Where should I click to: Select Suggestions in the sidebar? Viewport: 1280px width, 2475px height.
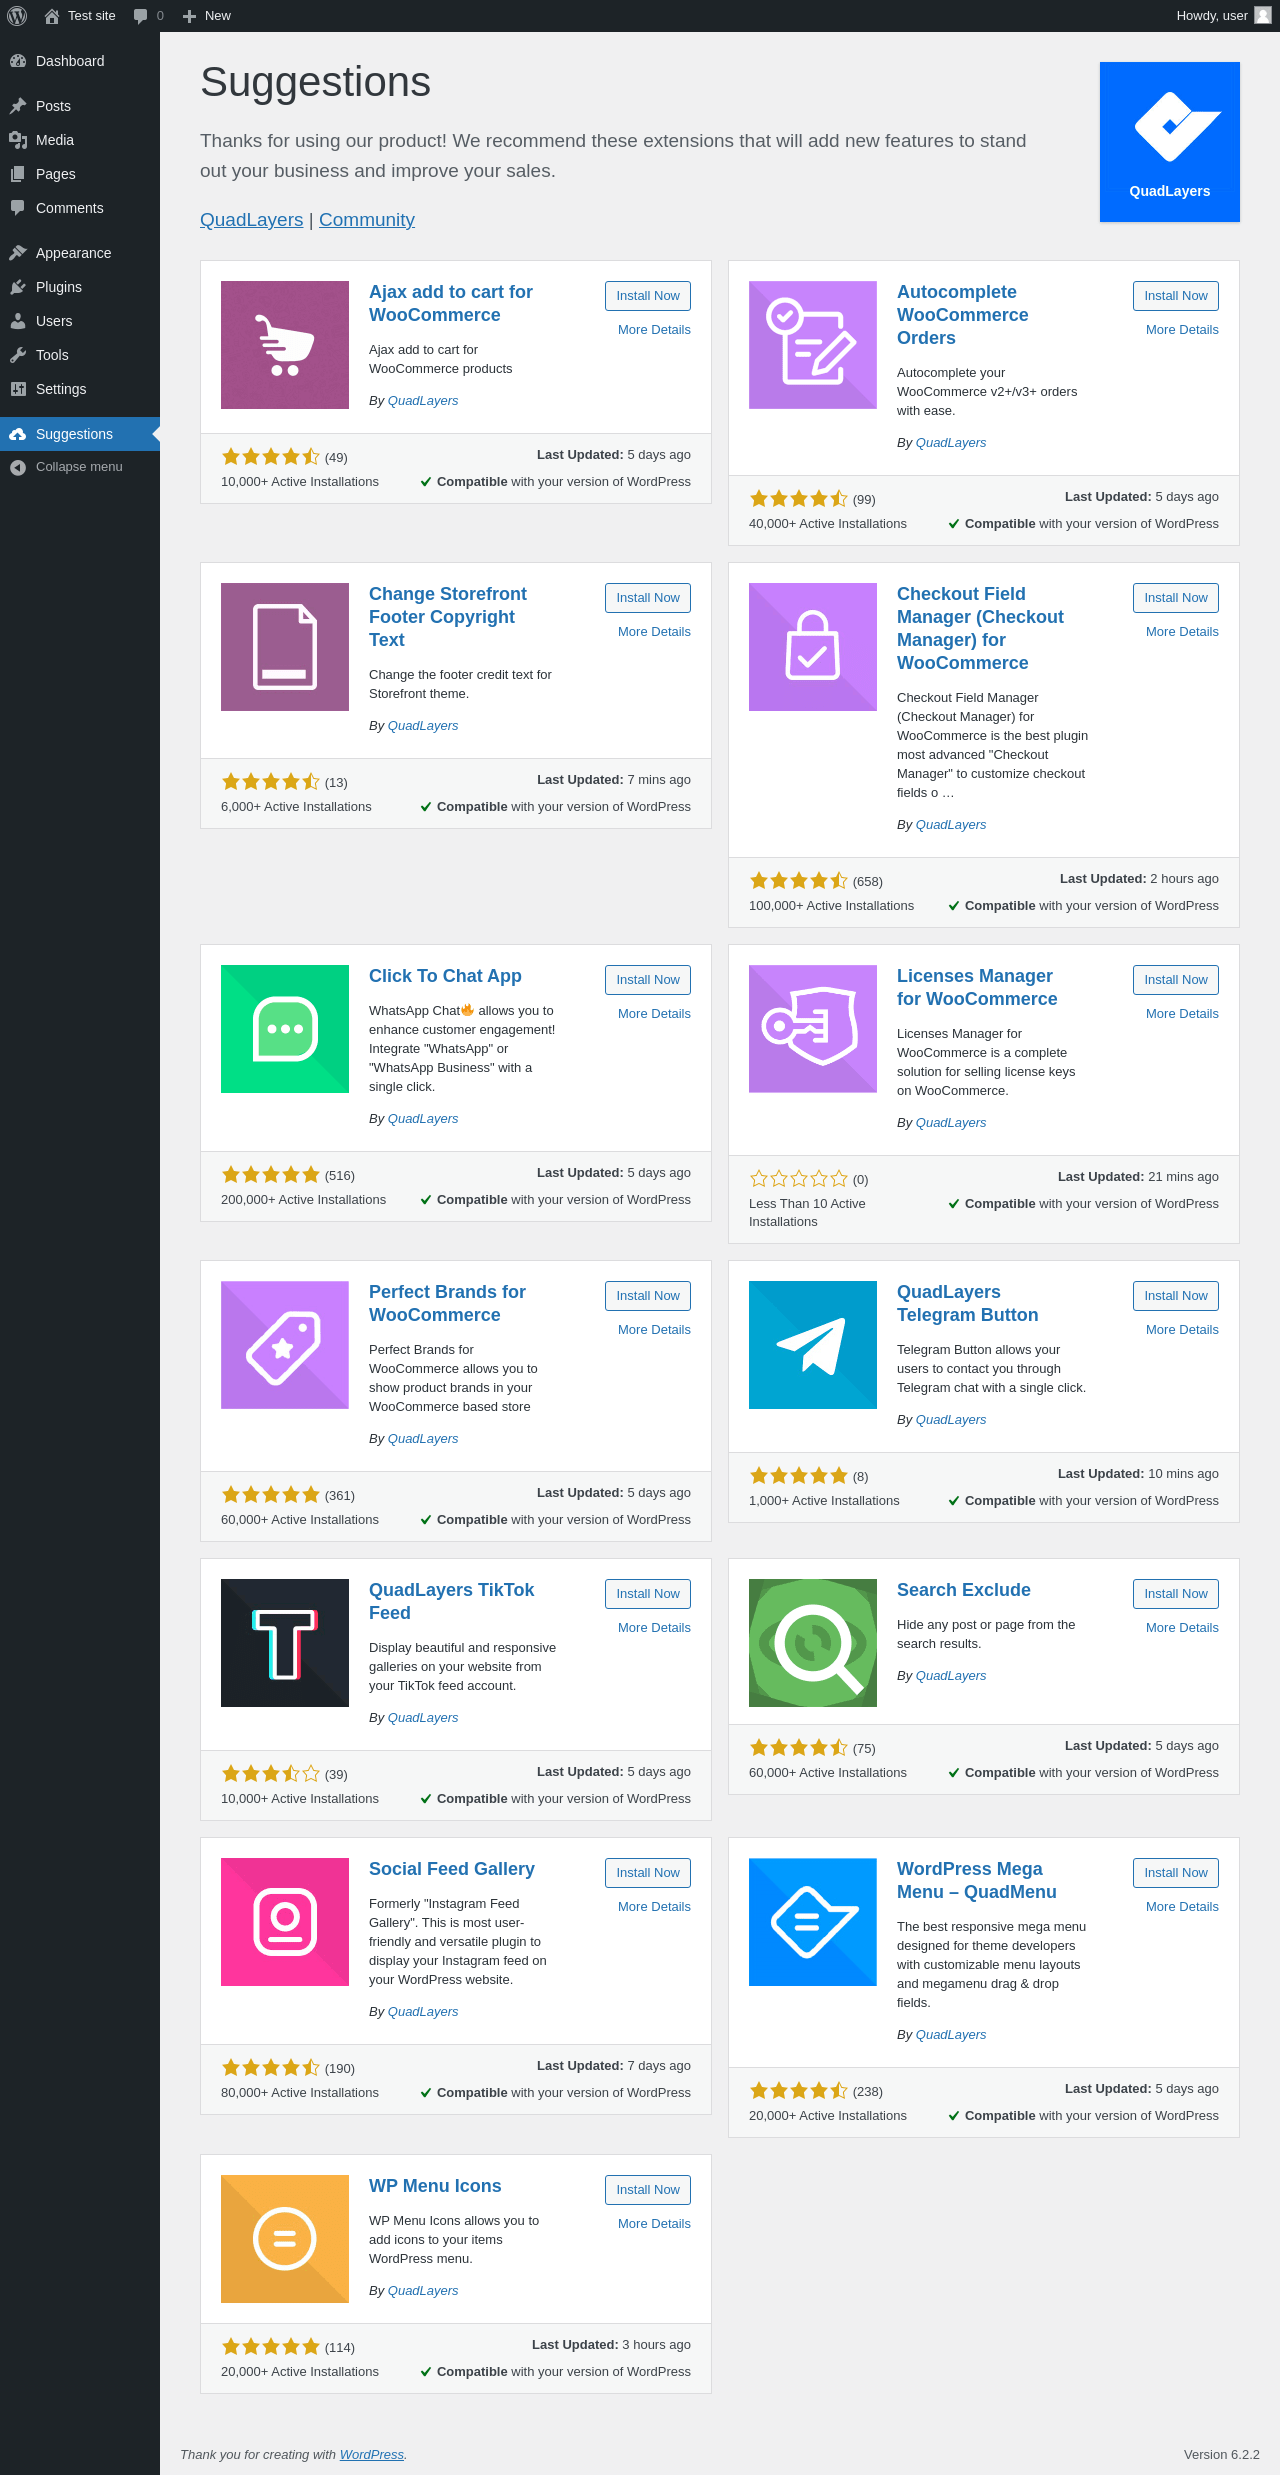point(80,434)
